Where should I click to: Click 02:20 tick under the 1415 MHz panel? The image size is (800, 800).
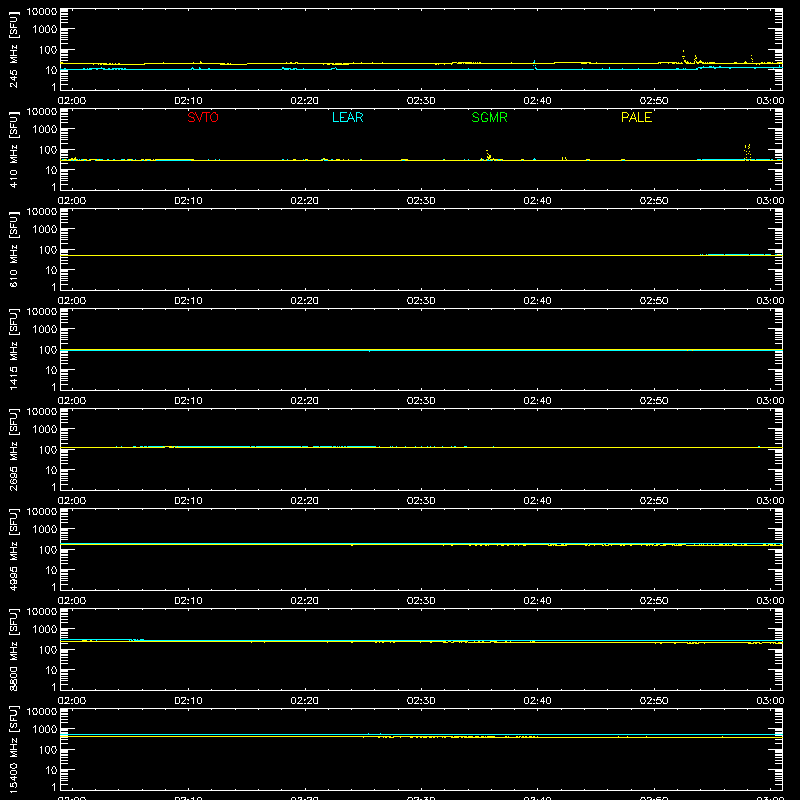(305, 401)
